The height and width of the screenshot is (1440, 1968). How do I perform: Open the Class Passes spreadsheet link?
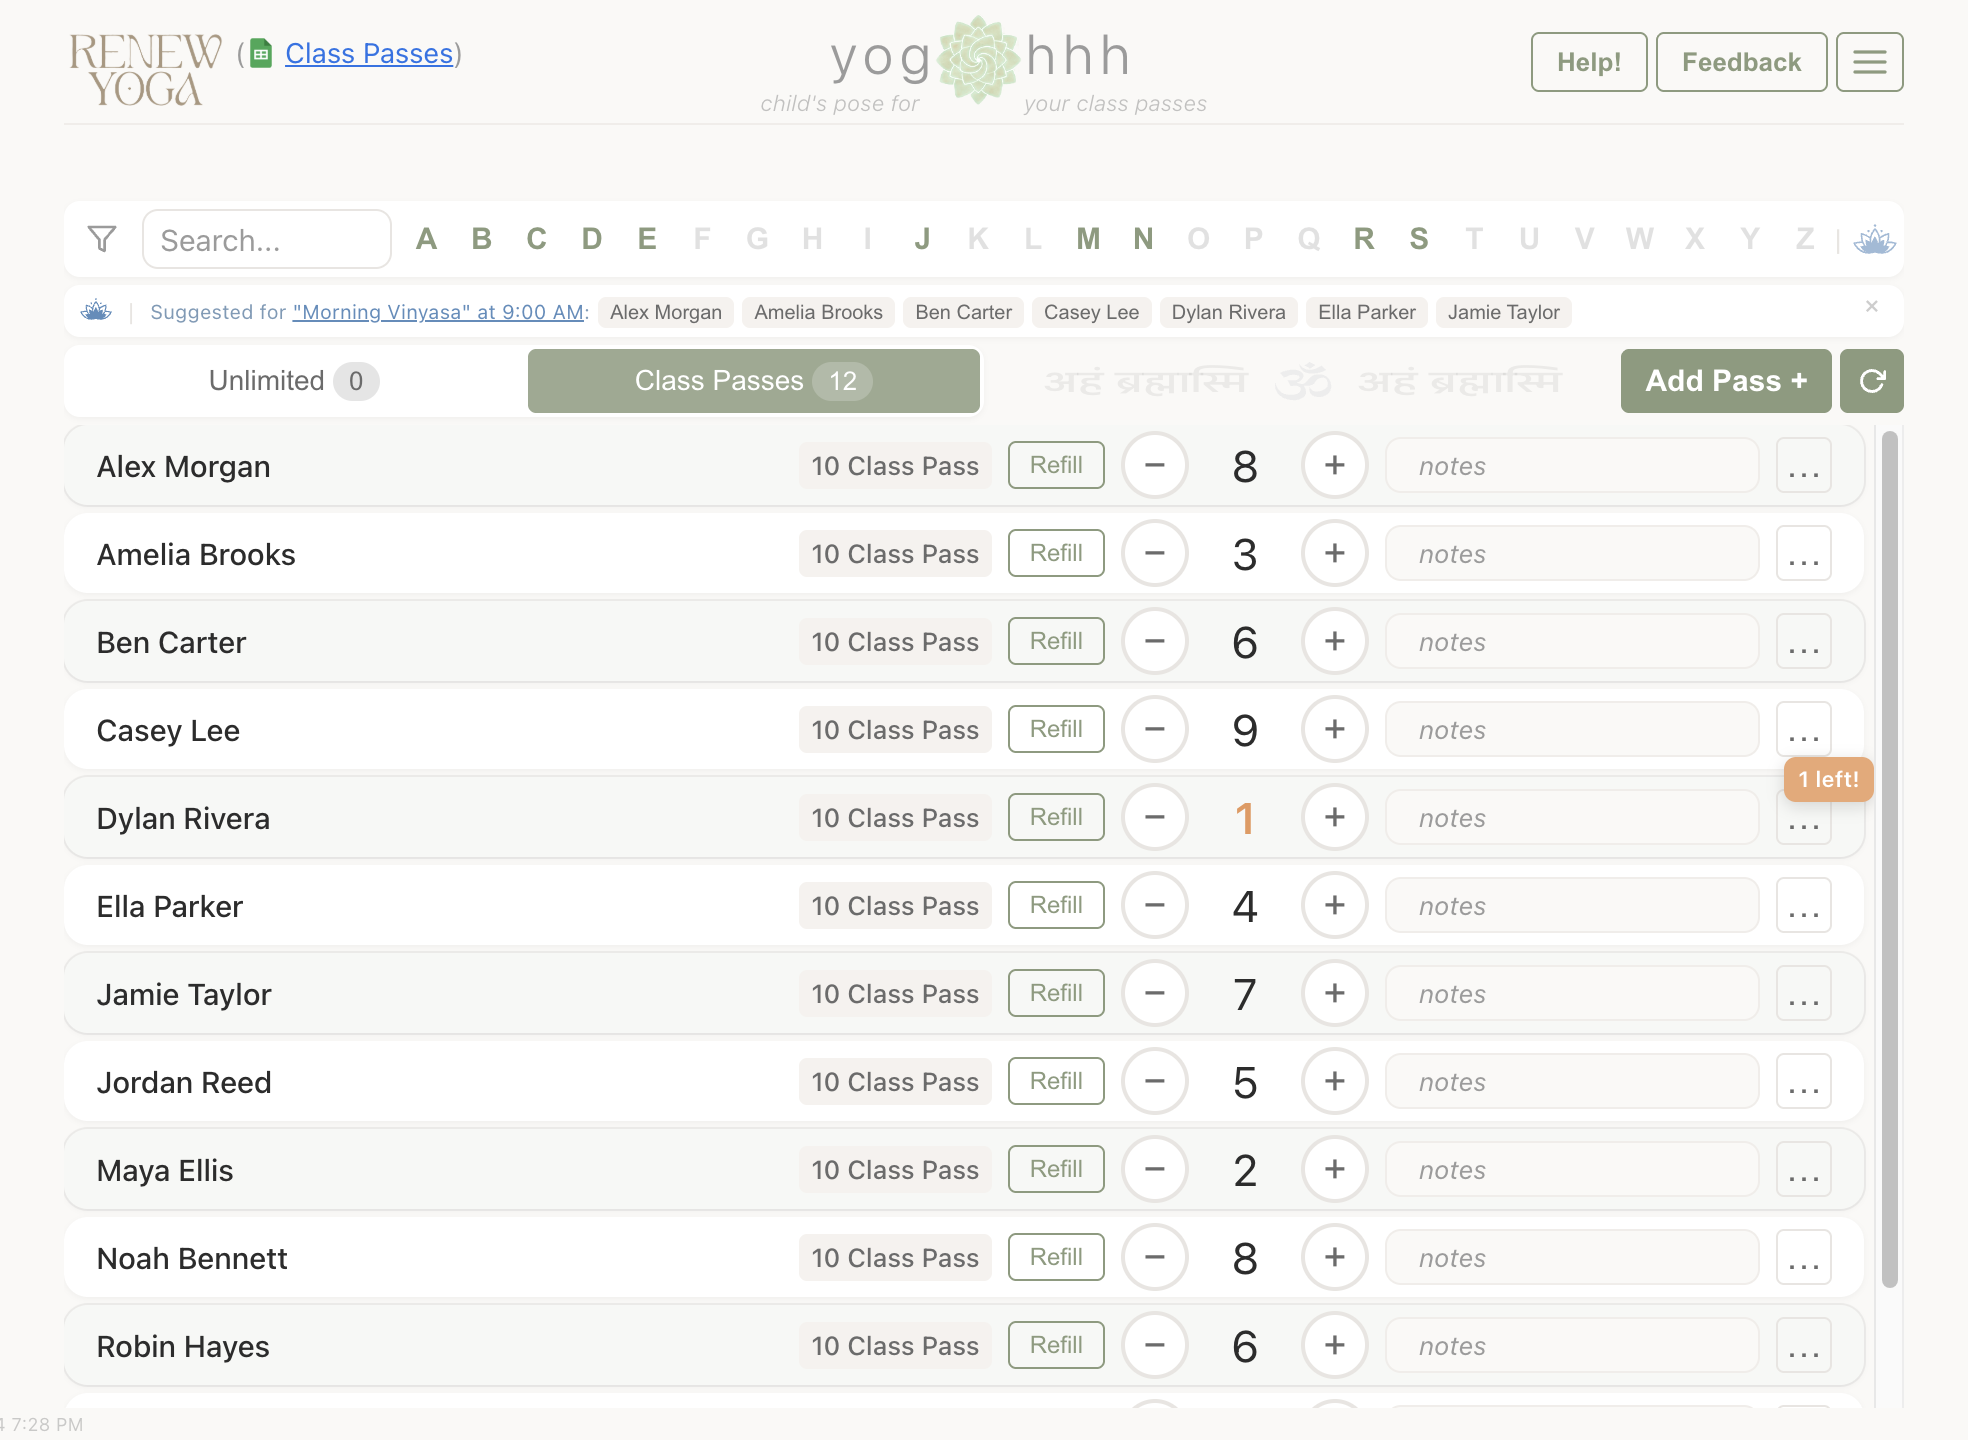coord(369,54)
